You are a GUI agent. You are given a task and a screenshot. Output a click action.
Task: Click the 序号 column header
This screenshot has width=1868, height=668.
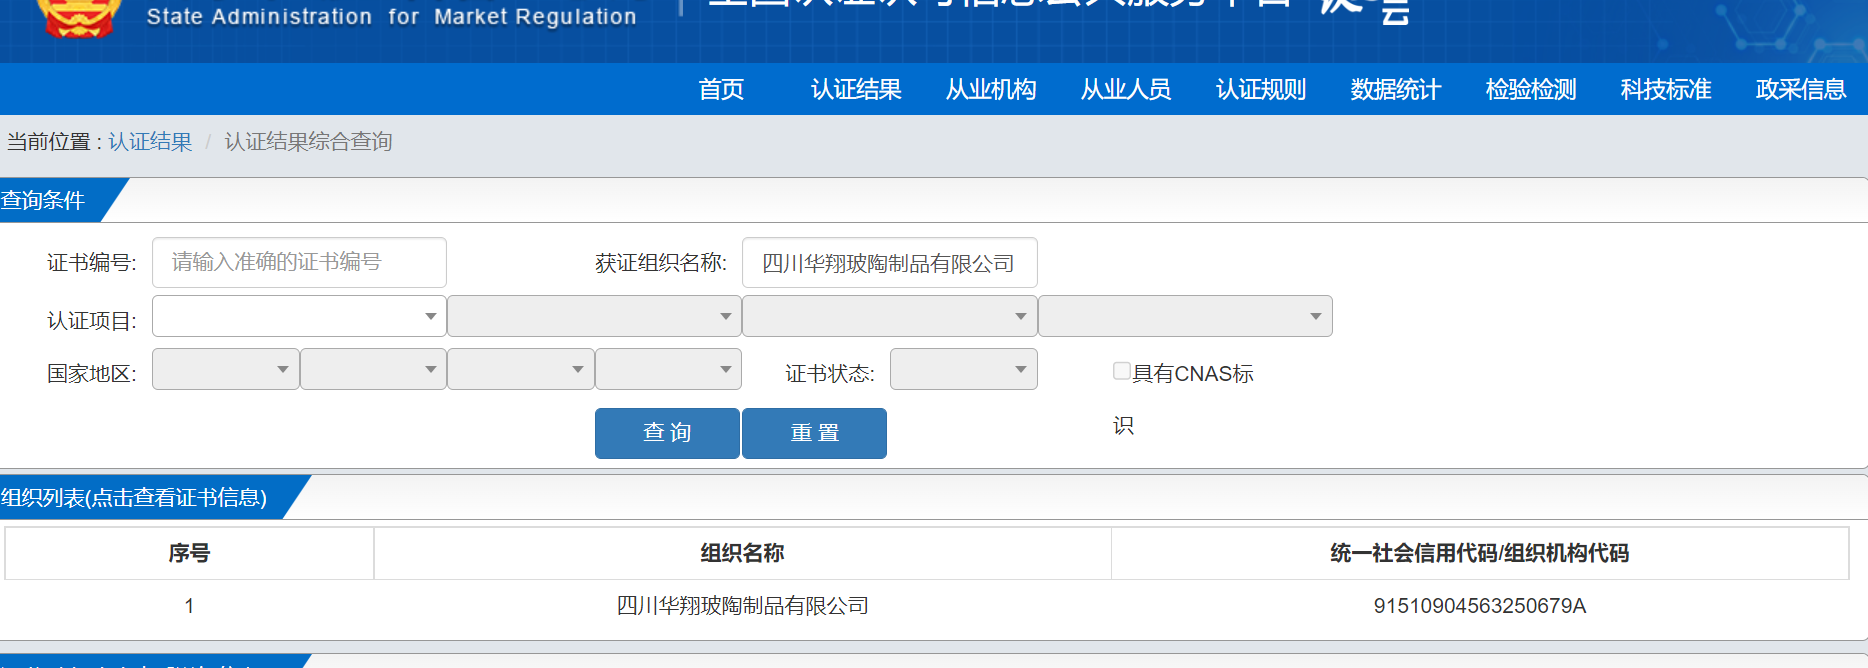click(189, 553)
